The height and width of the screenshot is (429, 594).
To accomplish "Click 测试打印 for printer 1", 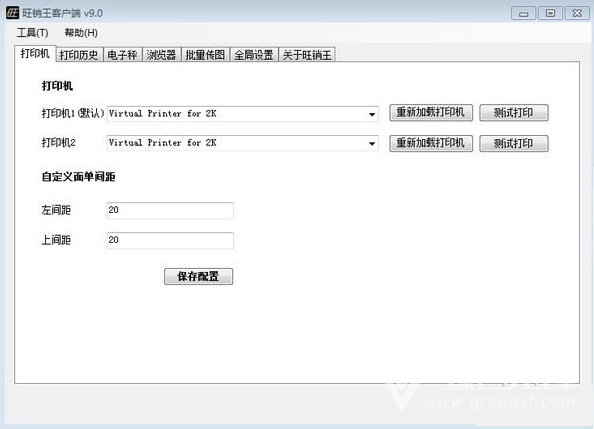I will pyautogui.click(x=513, y=113).
